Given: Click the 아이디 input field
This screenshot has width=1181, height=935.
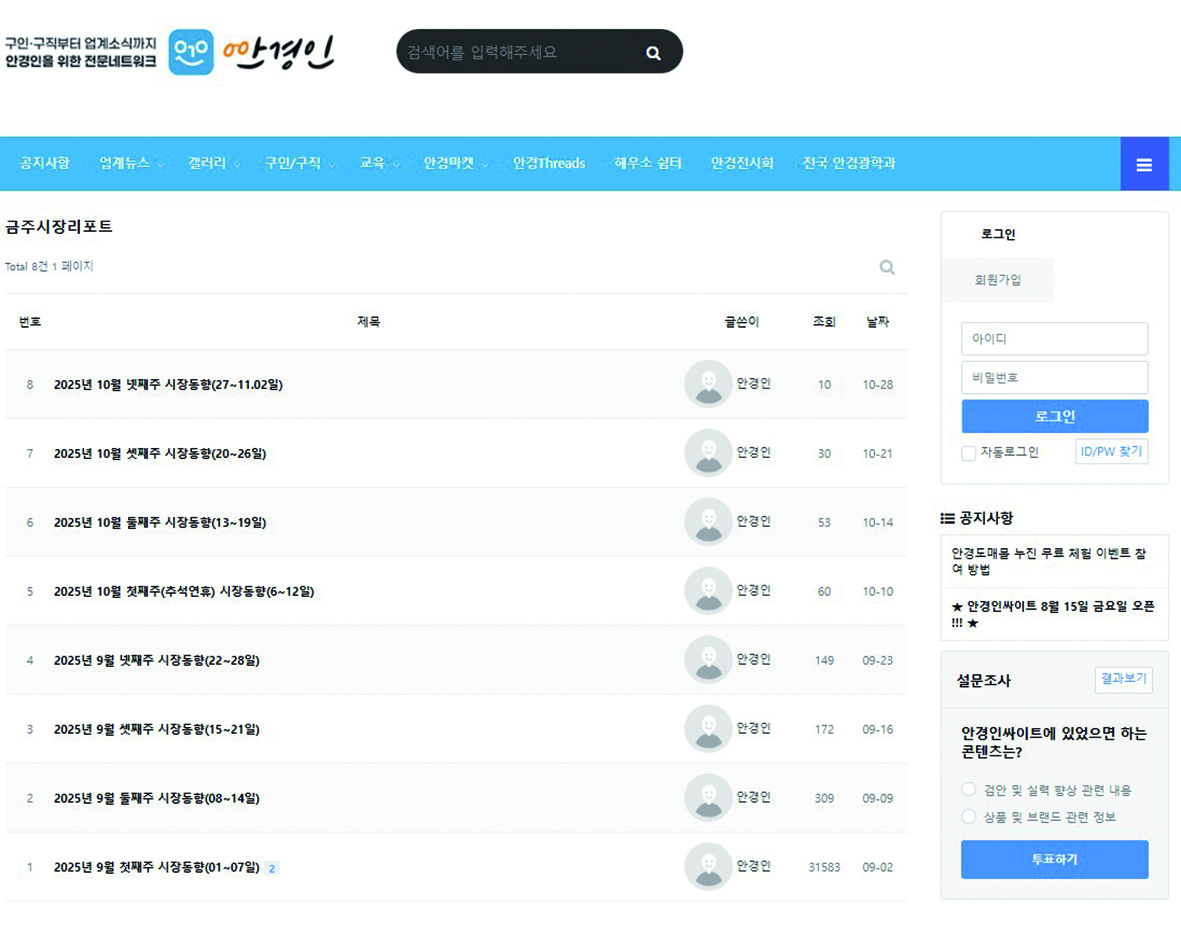Looking at the screenshot, I should click(x=1054, y=339).
